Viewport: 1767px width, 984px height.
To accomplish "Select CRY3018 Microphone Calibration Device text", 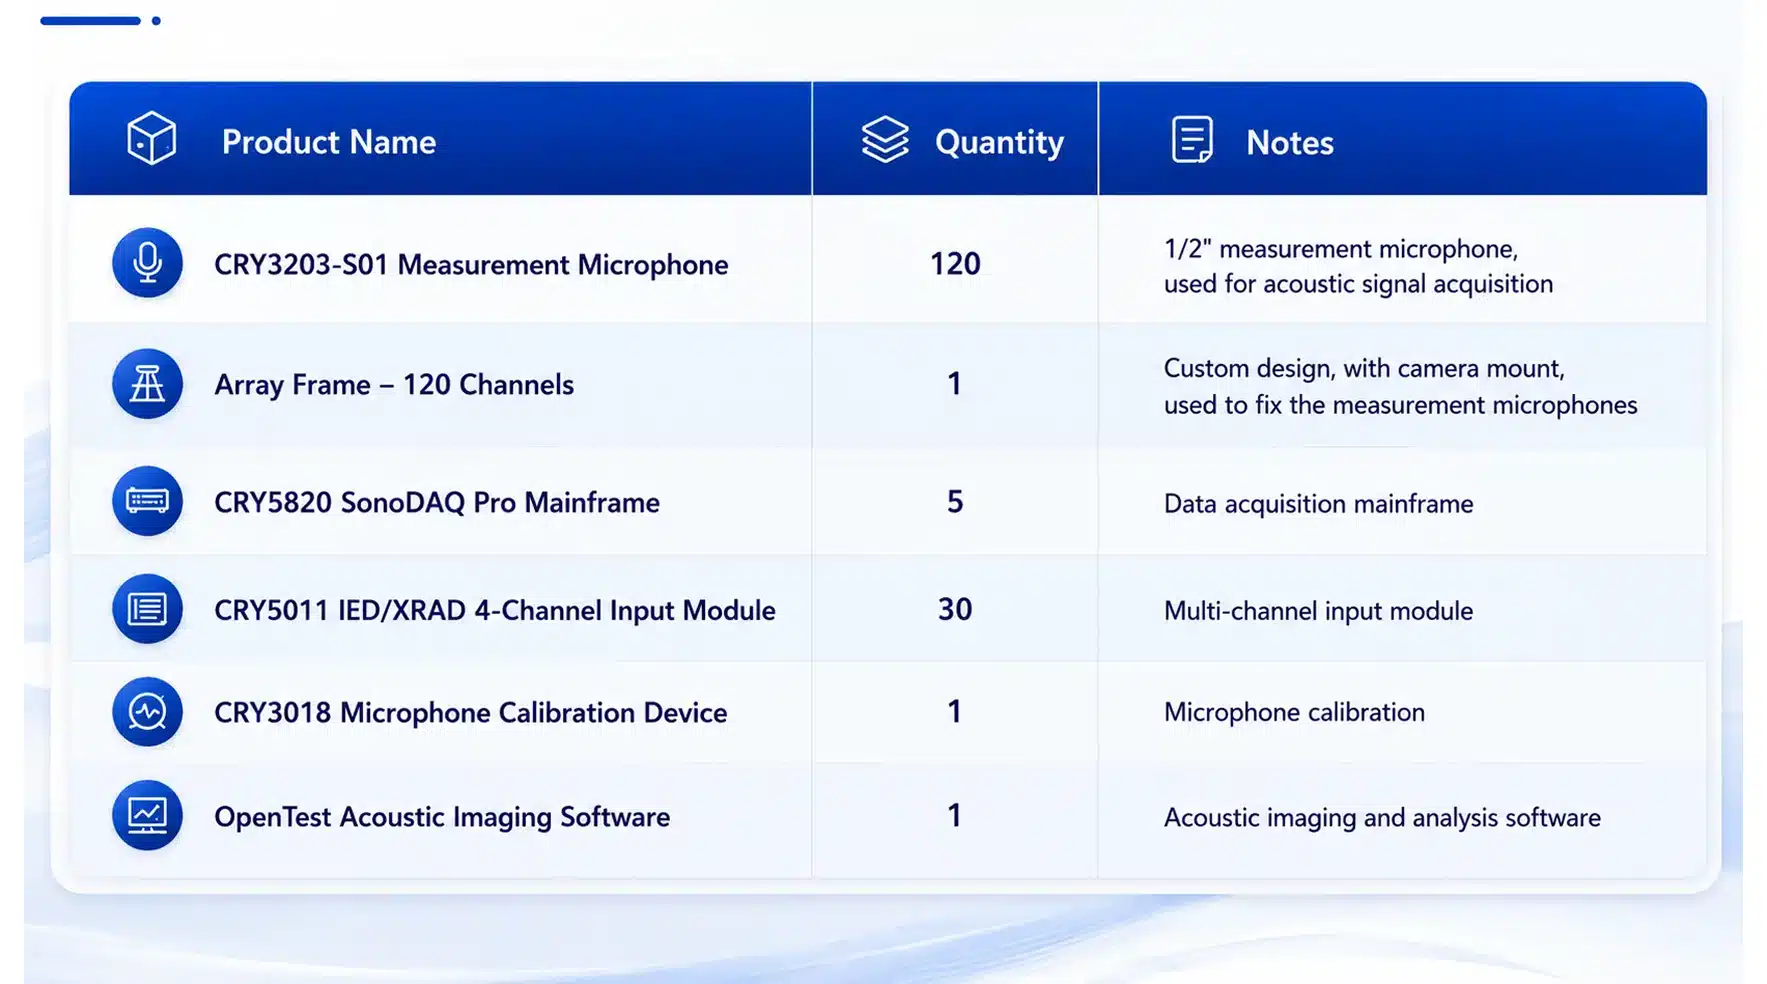I will (x=471, y=713).
